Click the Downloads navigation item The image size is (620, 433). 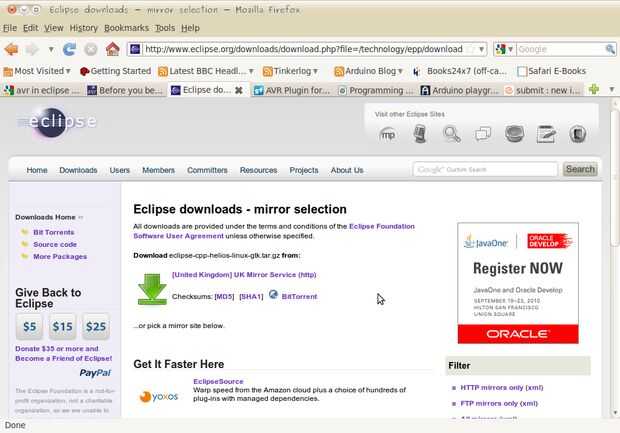(78, 170)
